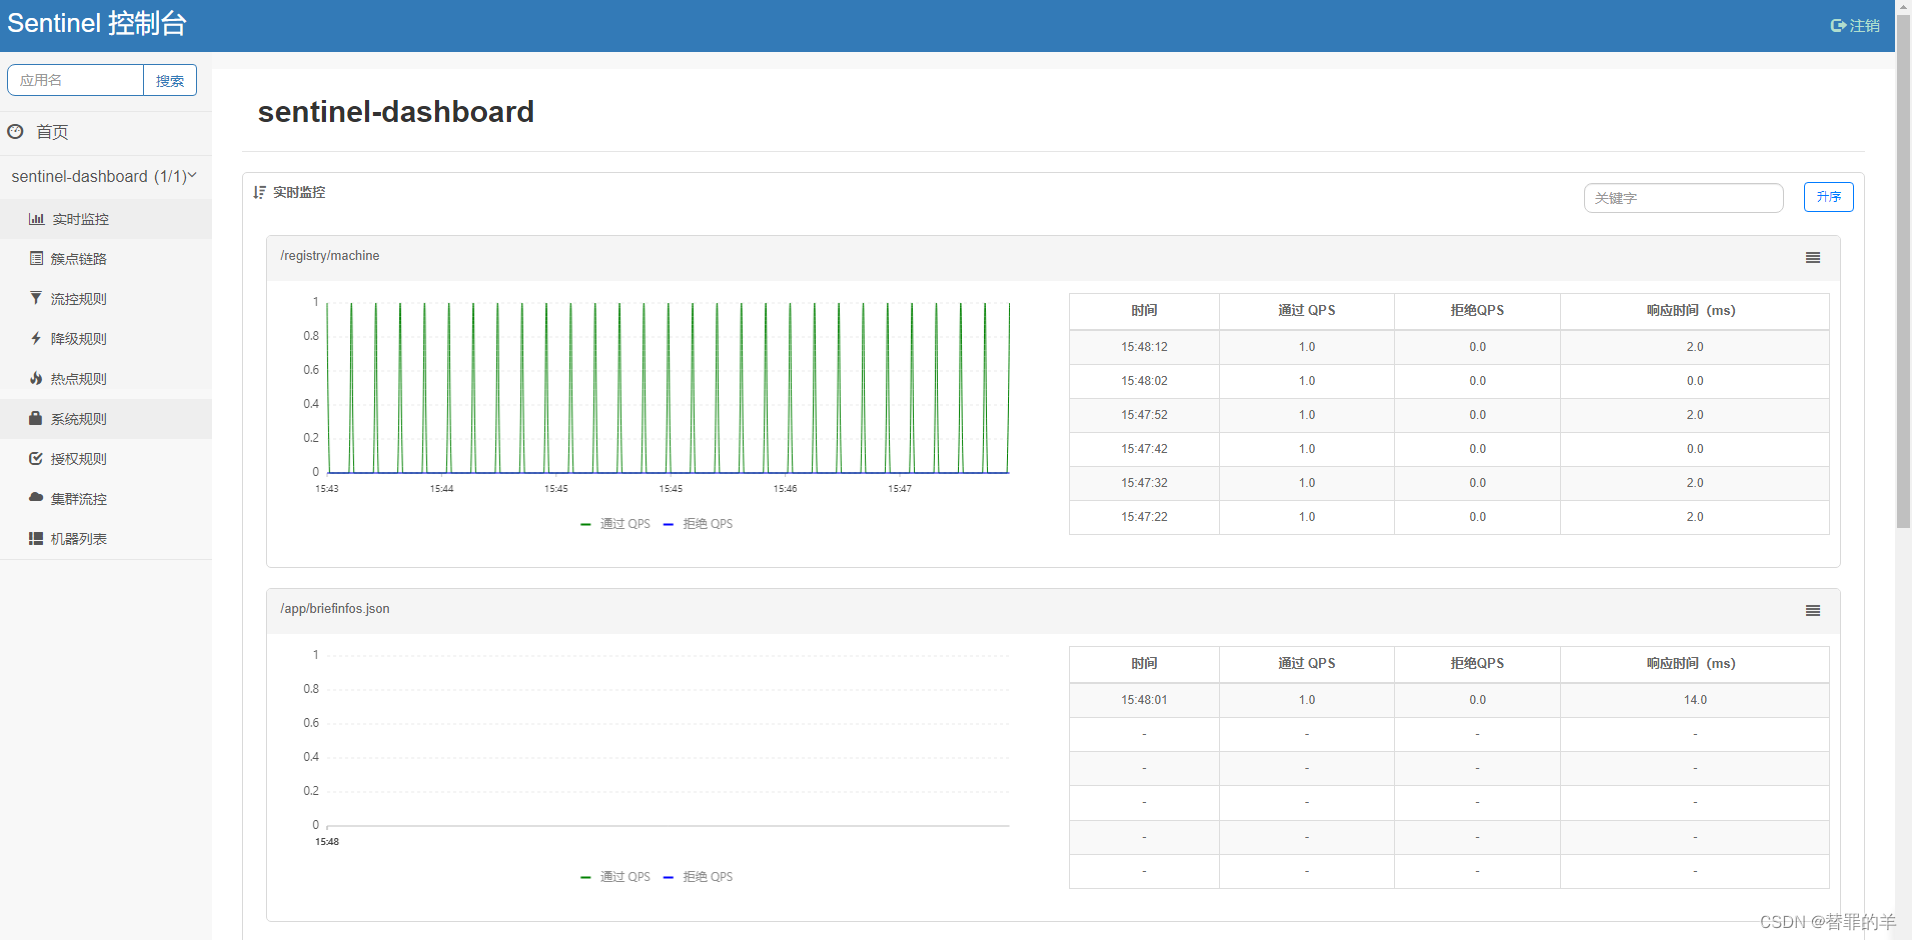Click the 15:47:22 time cell
1912x940 pixels.
pos(1144,517)
